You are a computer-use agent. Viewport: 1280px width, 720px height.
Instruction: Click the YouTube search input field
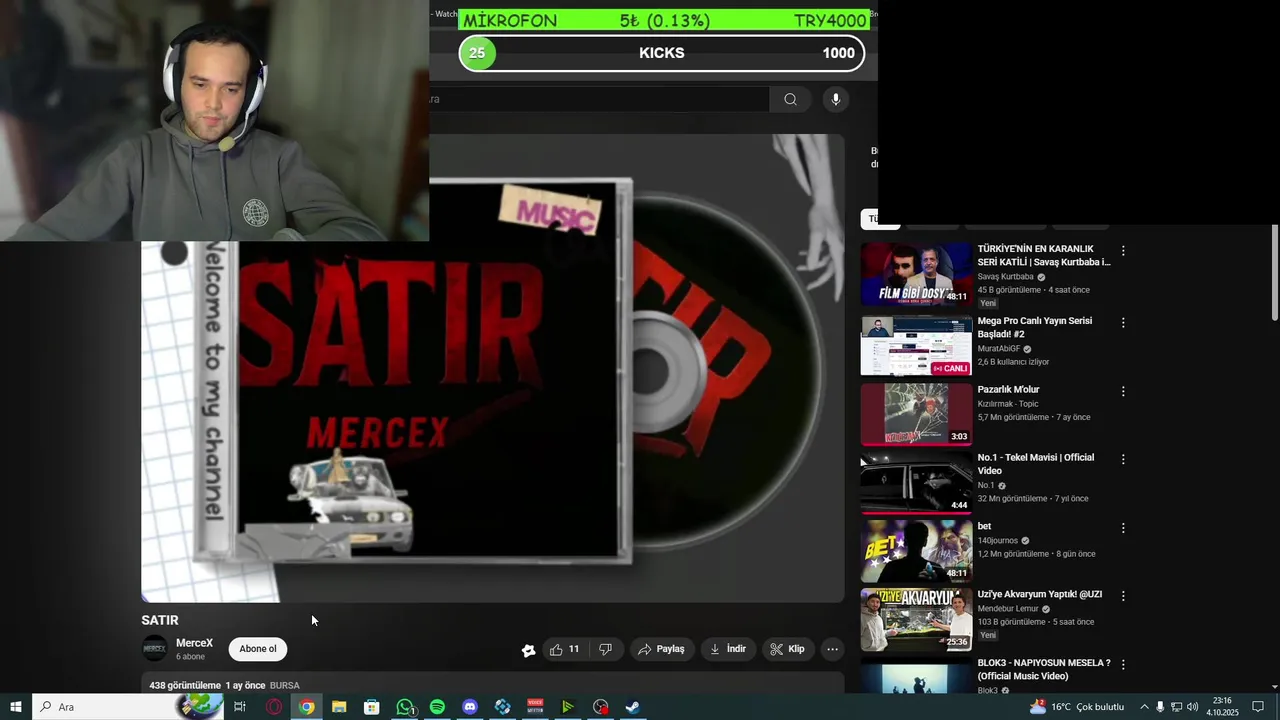(599, 99)
